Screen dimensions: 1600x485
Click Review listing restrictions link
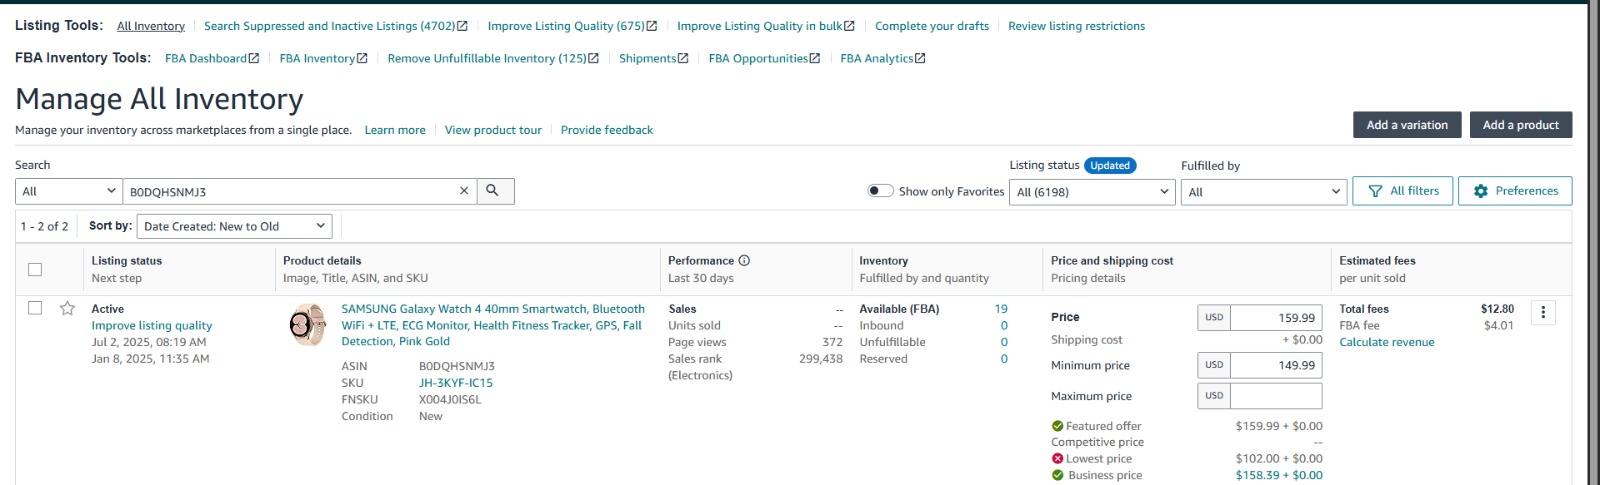[1077, 26]
